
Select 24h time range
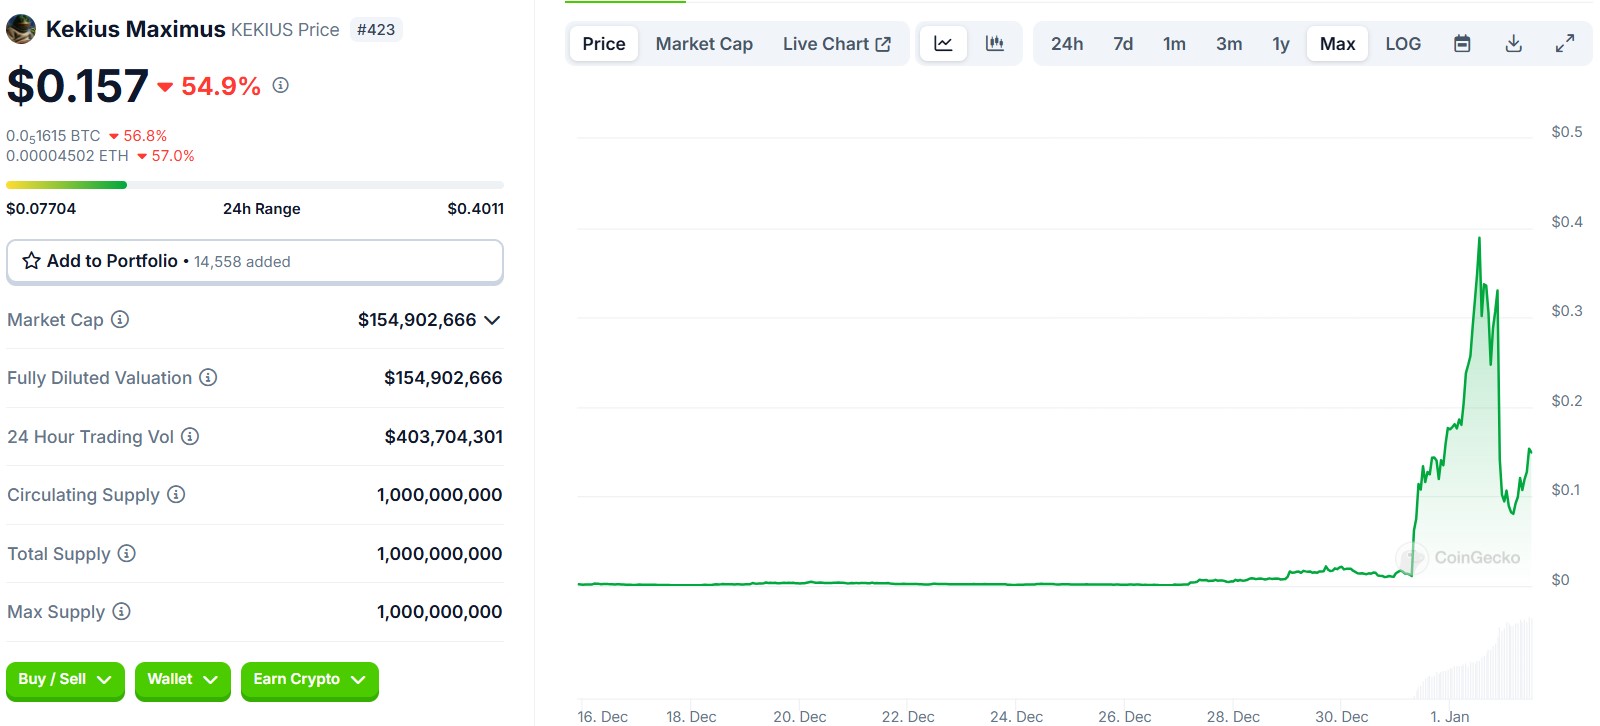1067,44
